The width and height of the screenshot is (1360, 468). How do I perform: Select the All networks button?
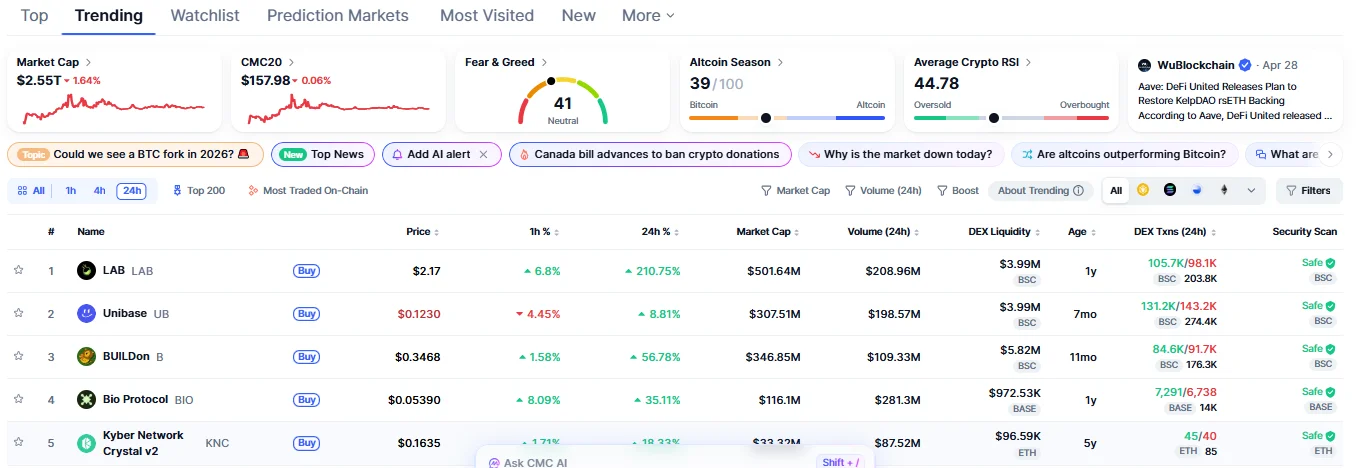coord(1116,190)
